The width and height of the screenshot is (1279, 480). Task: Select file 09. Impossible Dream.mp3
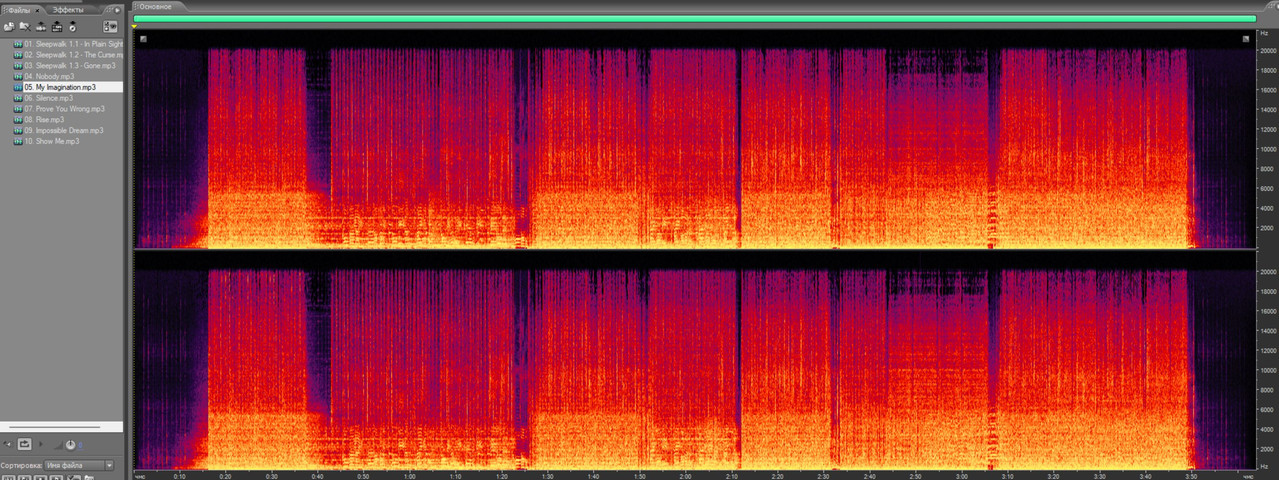pos(66,130)
